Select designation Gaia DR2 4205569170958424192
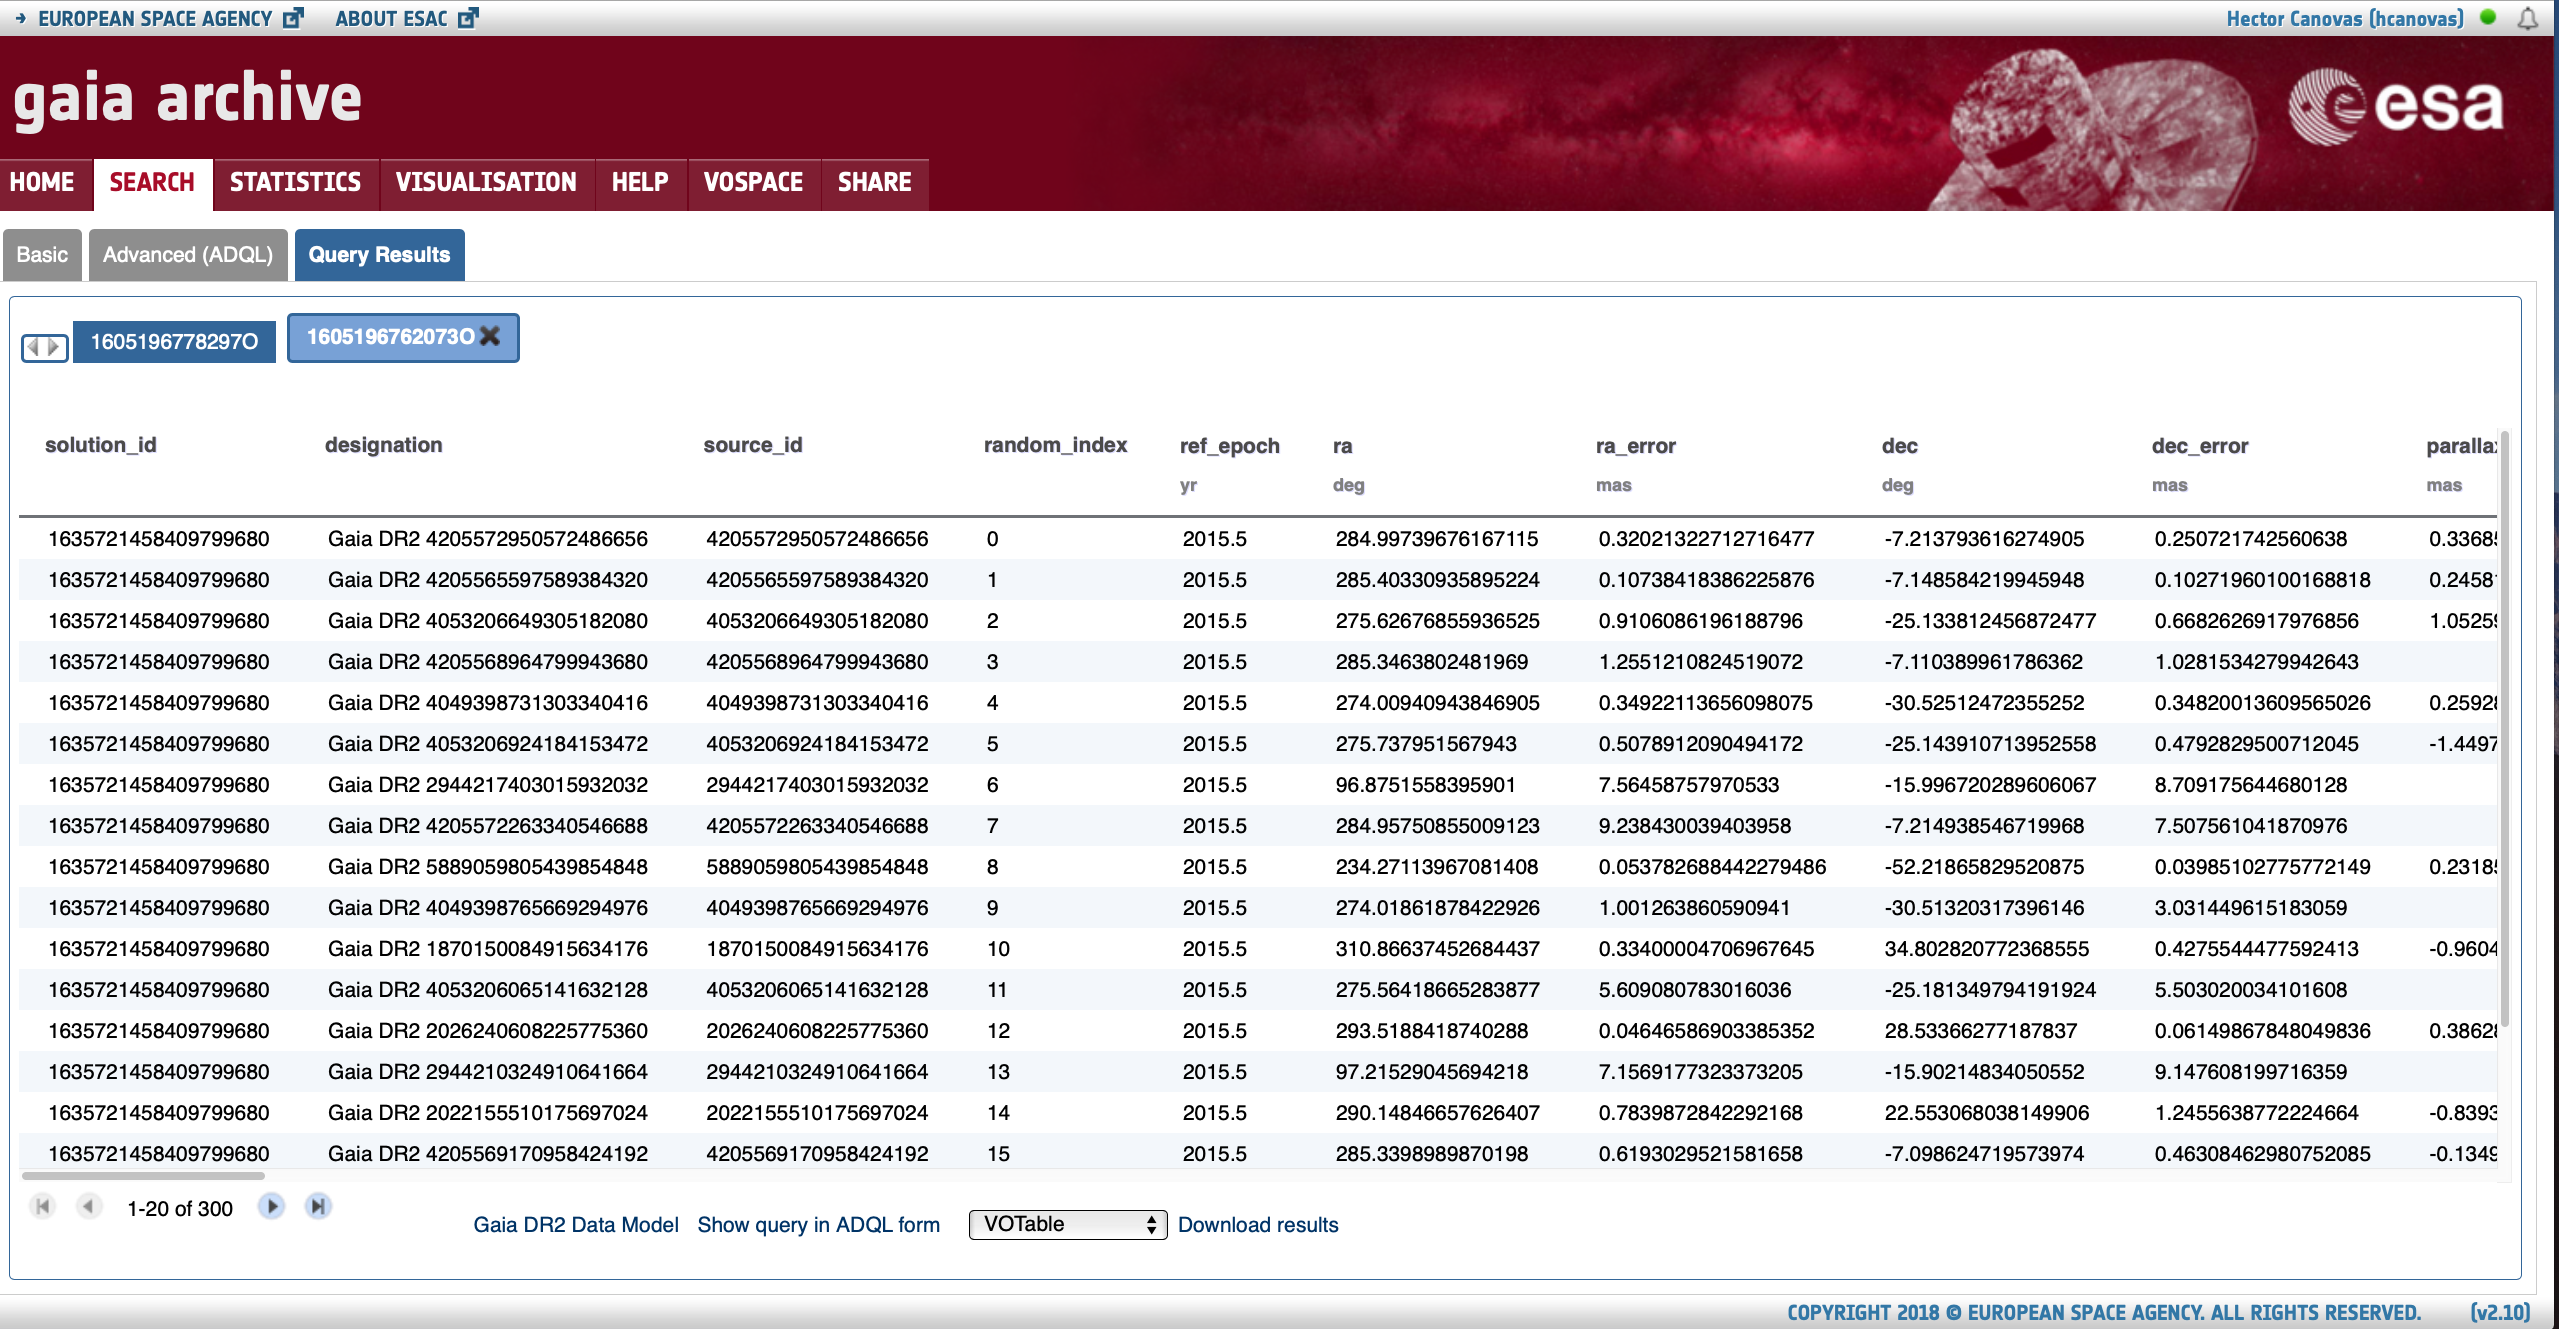Viewport: 2559px width, 1329px height. click(488, 1154)
